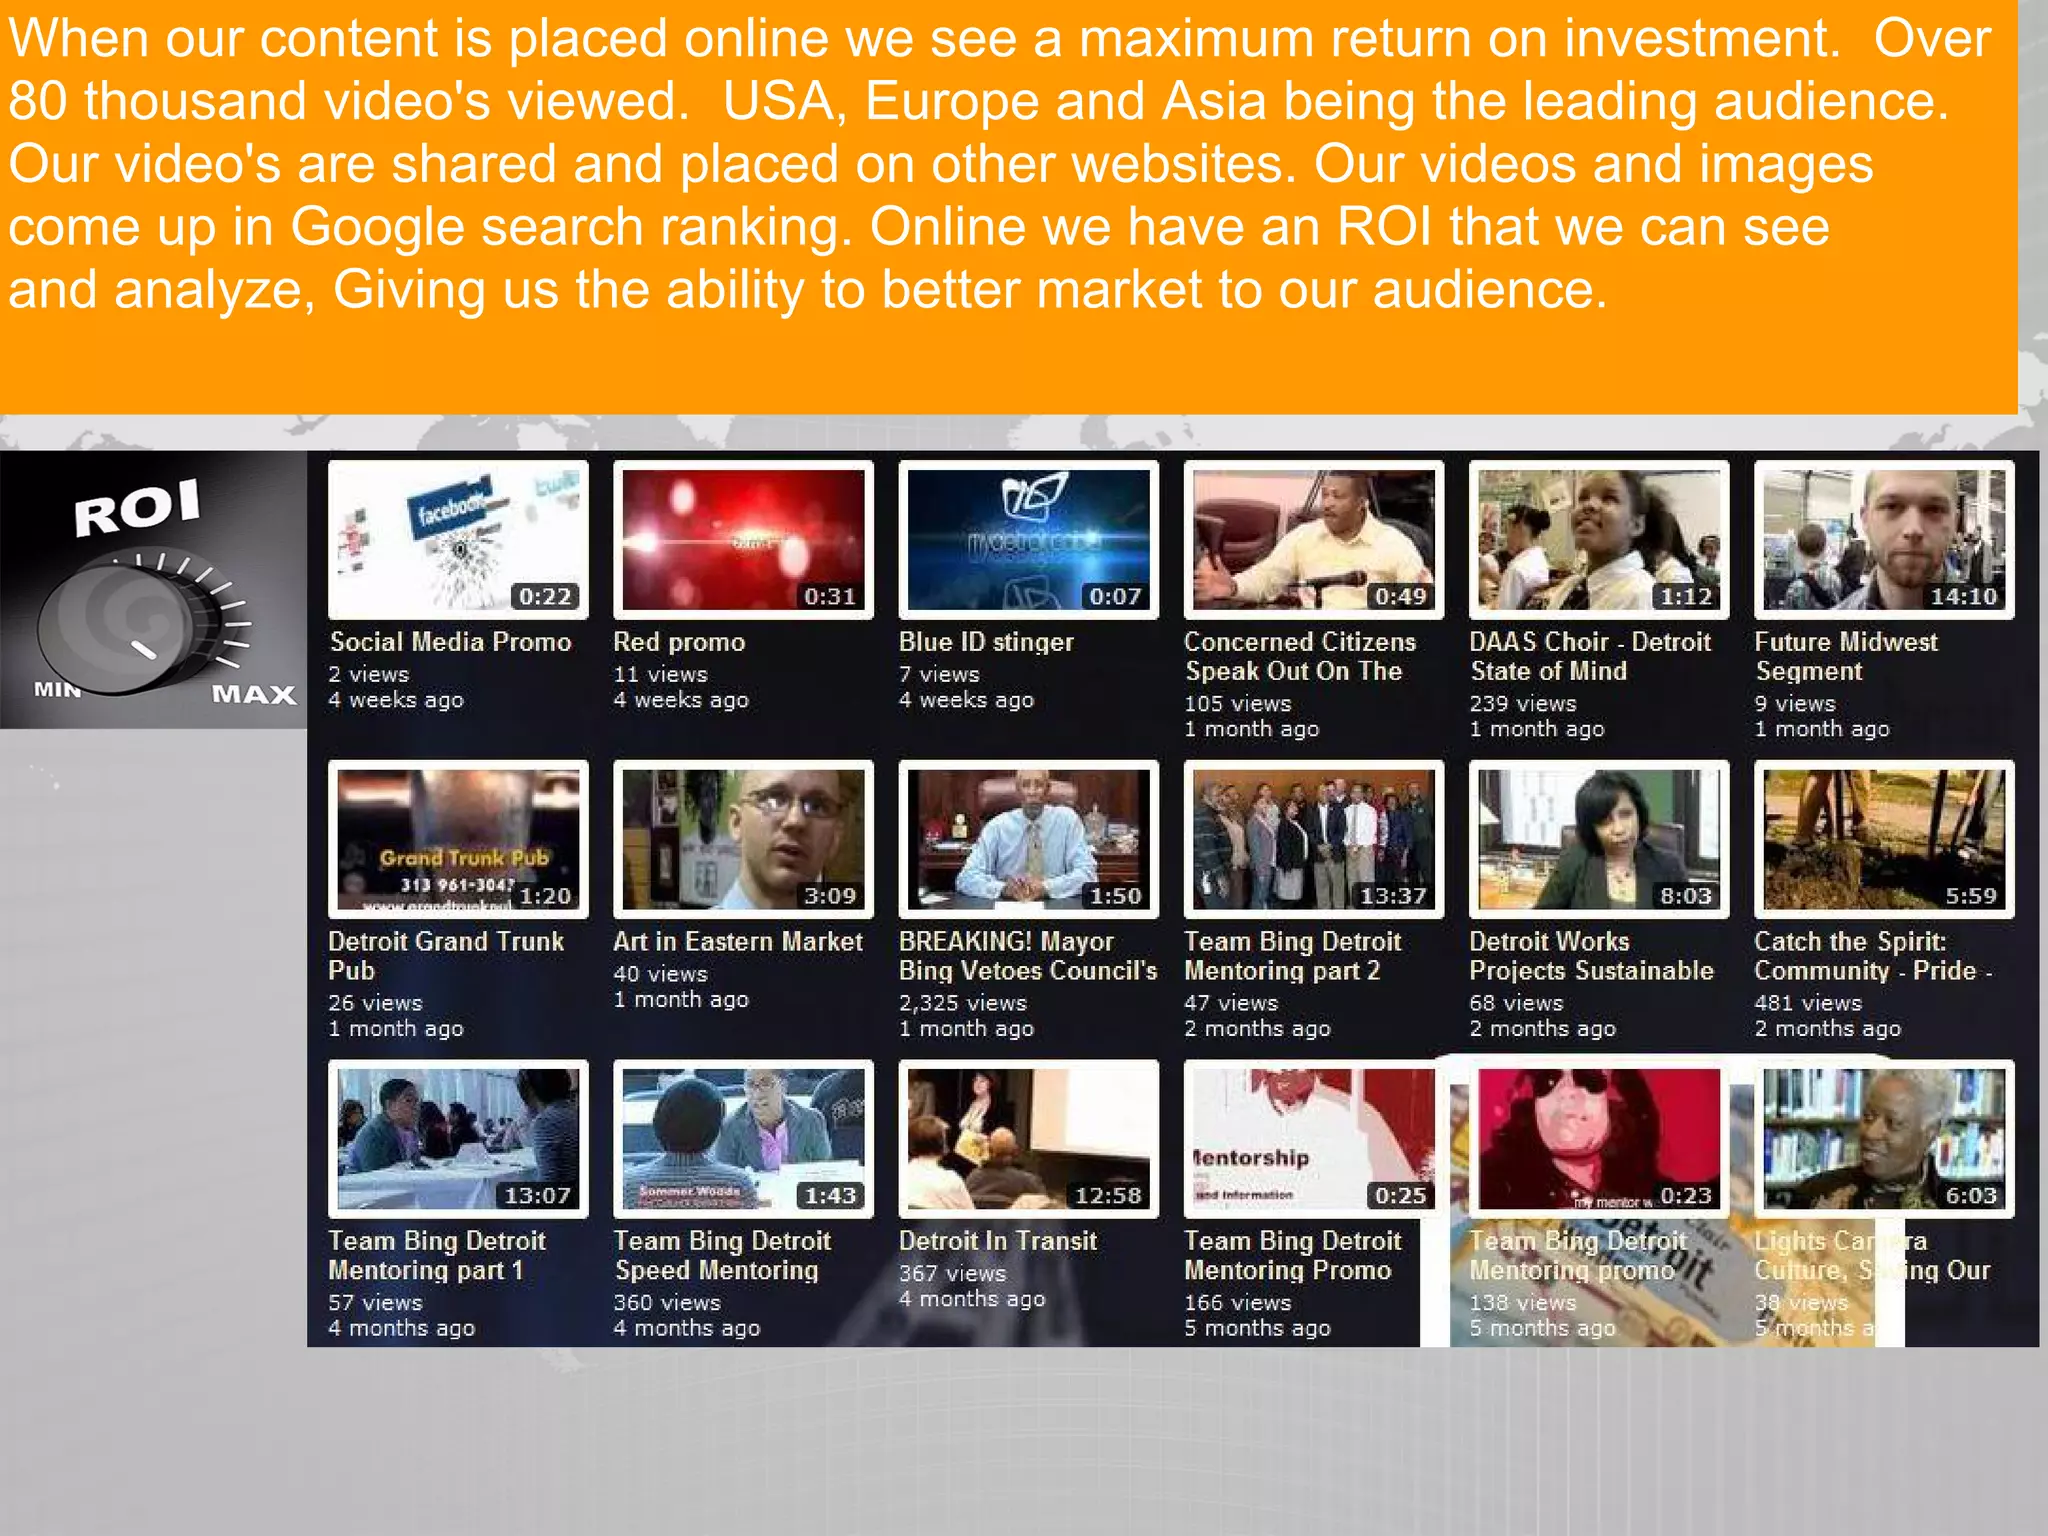Click the 2,325 views text
2048x1536 pixels.
962,1003
